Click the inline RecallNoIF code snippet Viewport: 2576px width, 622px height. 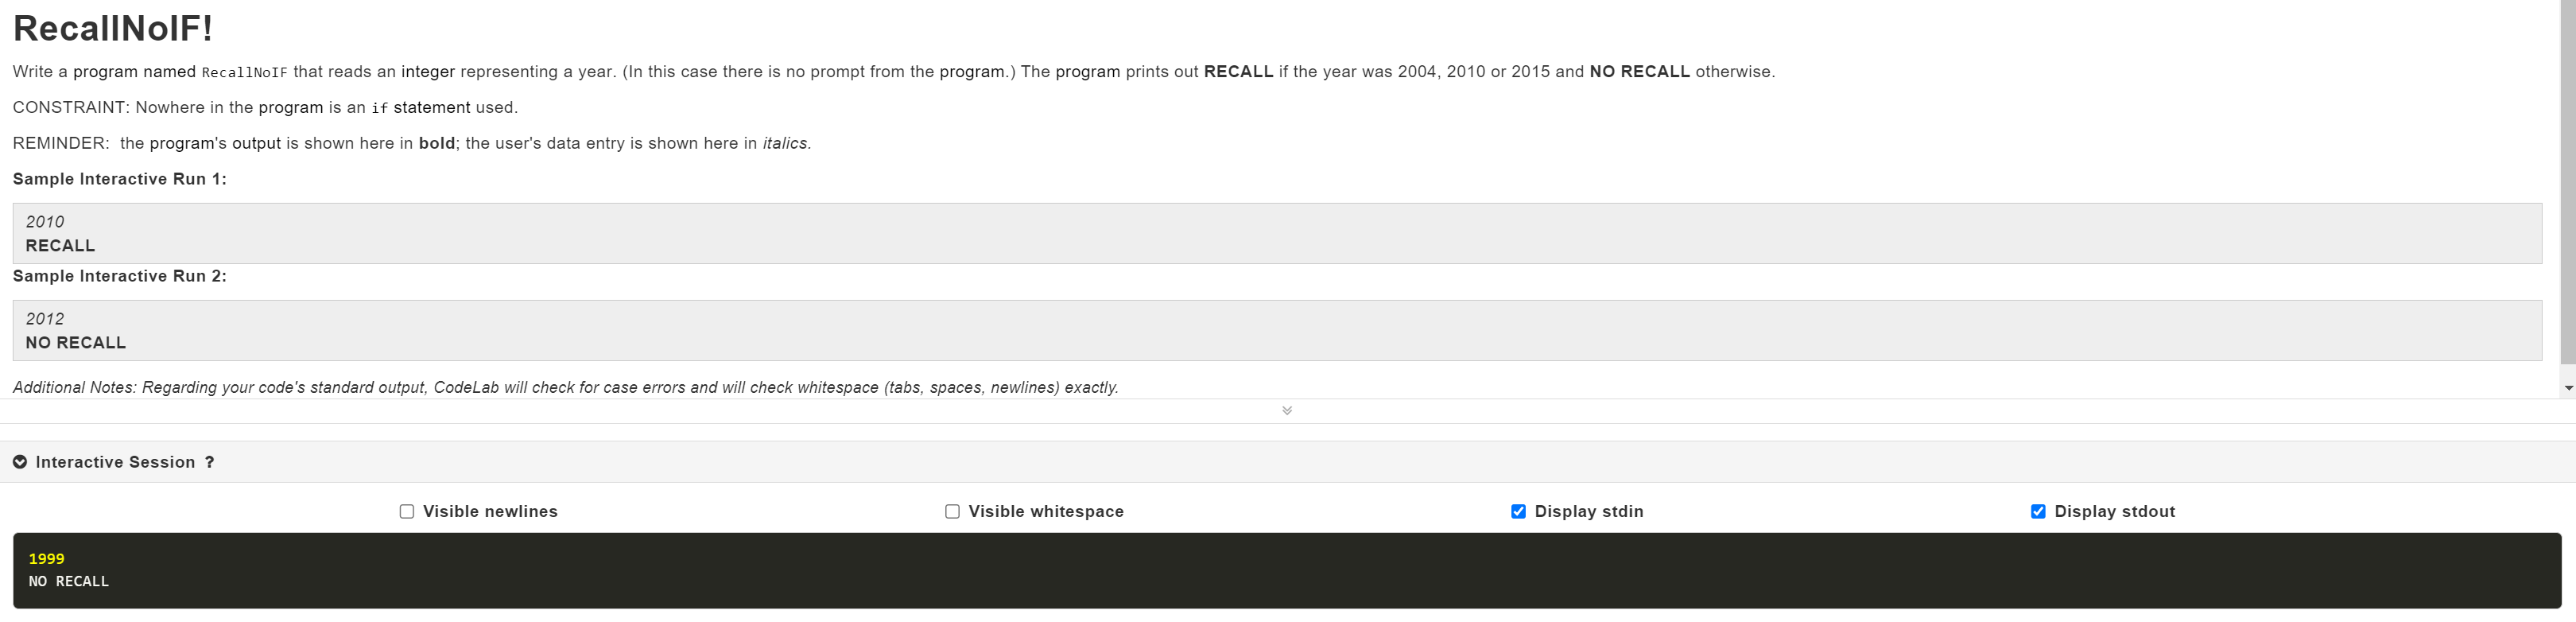pyautogui.click(x=243, y=71)
